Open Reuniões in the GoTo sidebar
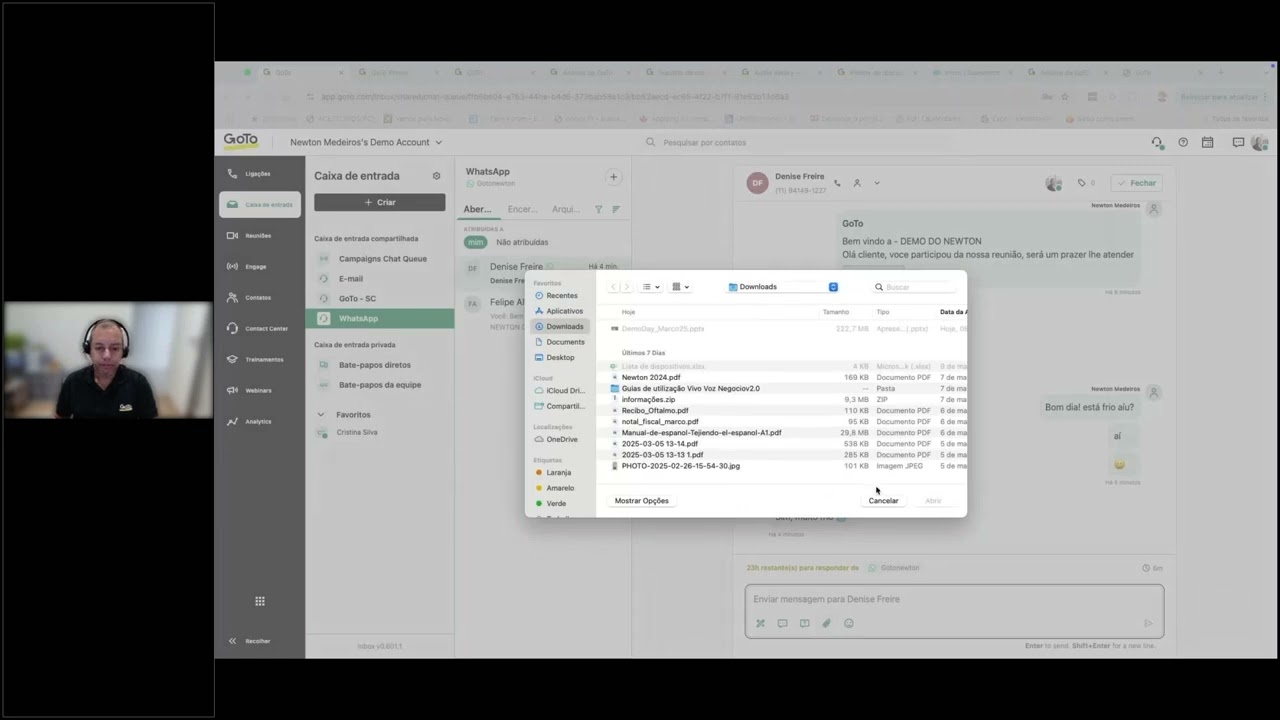This screenshot has width=1280, height=720. pos(260,236)
